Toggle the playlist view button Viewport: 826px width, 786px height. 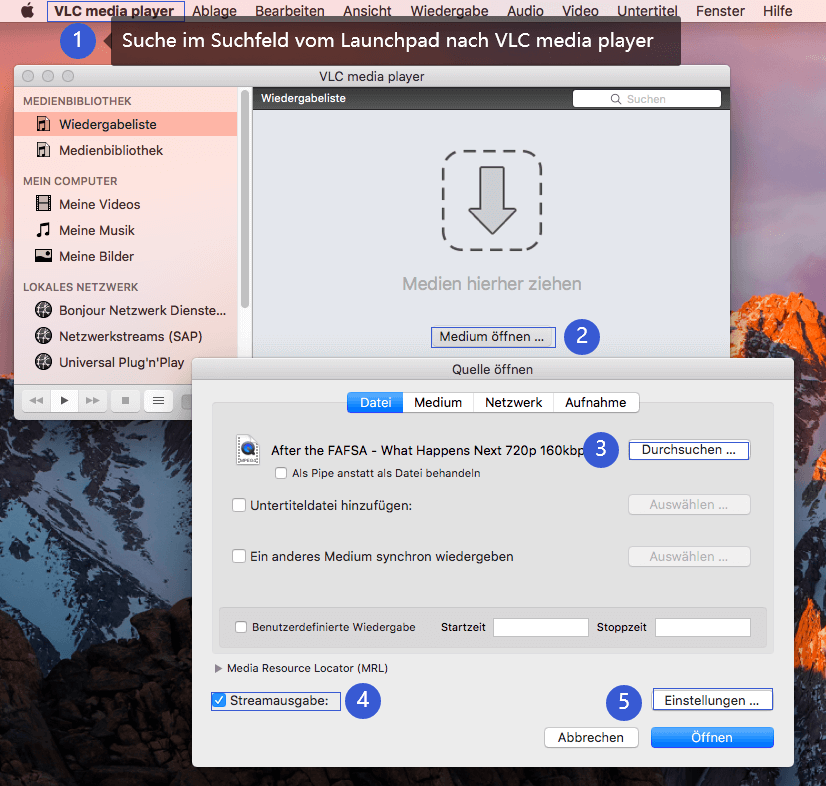coord(158,401)
